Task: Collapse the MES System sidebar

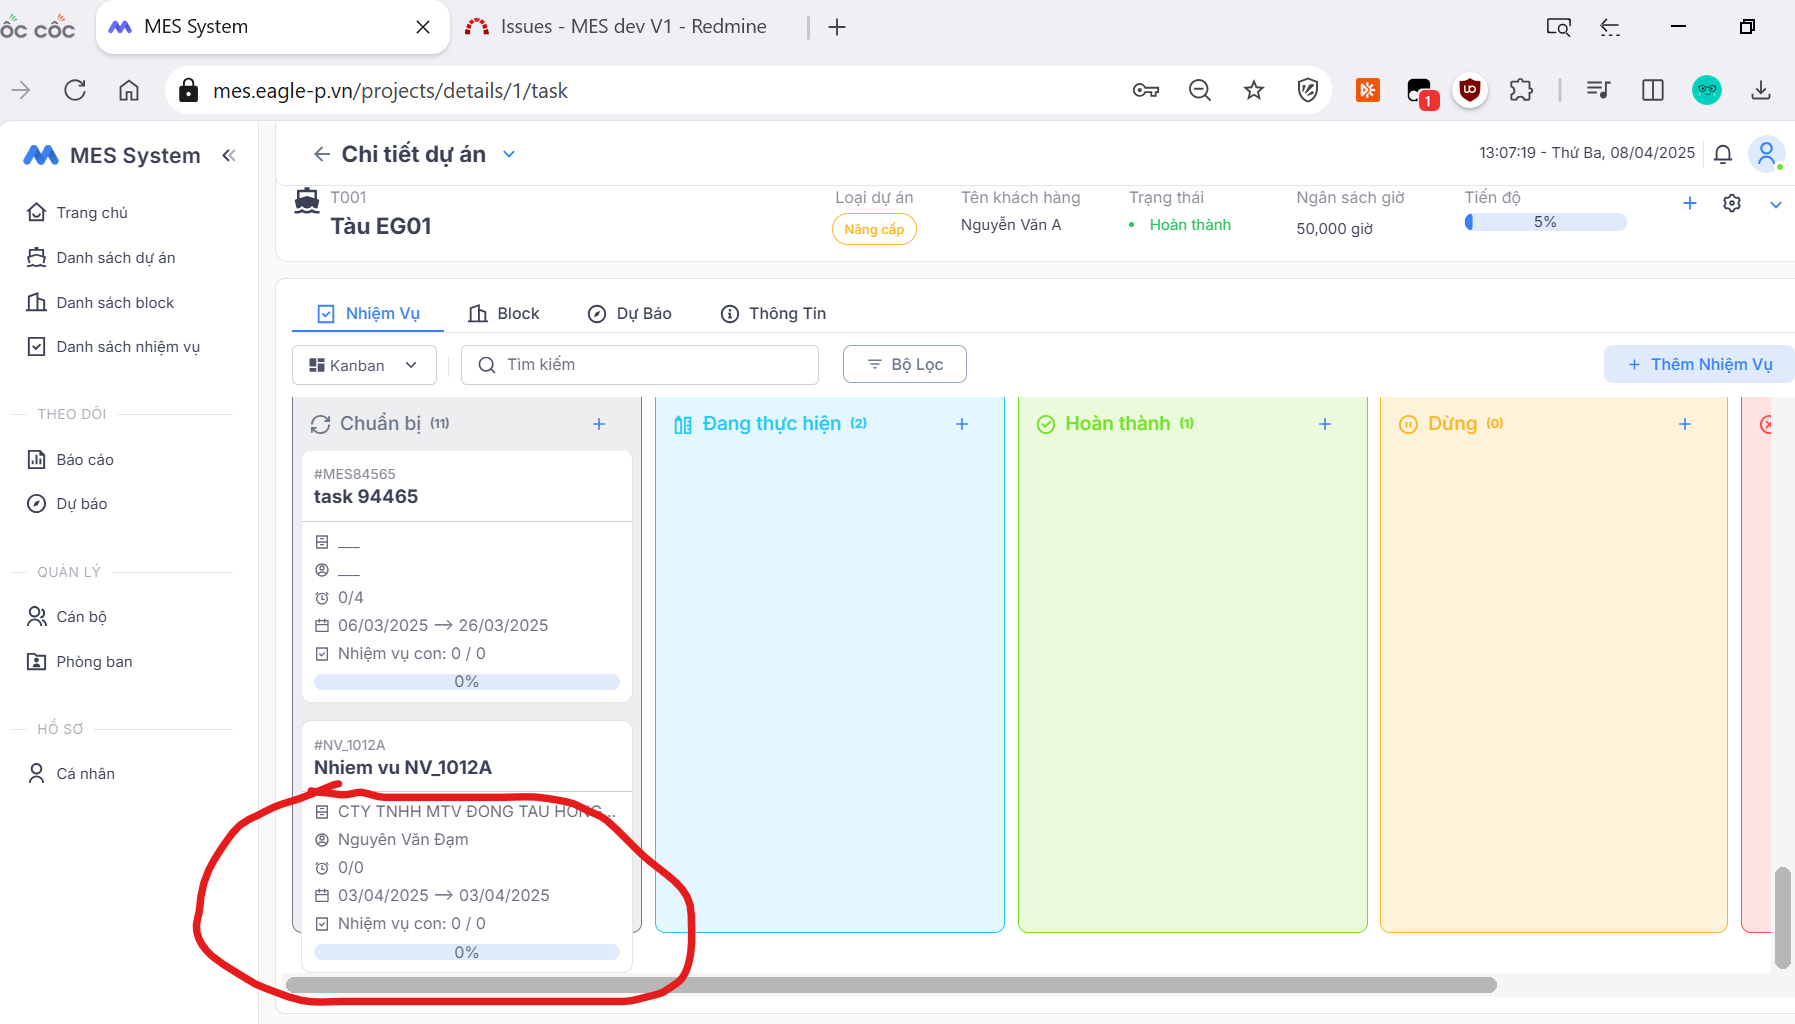Action: [229, 155]
